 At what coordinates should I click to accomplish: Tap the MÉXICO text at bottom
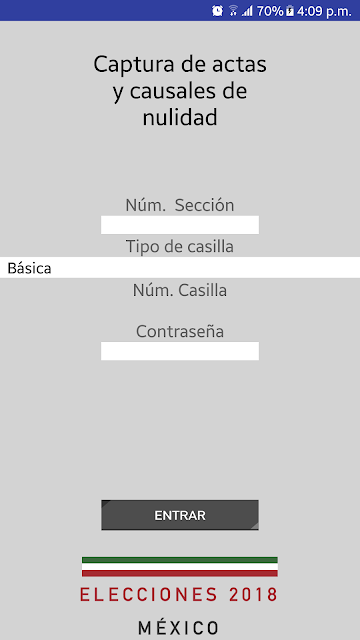click(179, 627)
